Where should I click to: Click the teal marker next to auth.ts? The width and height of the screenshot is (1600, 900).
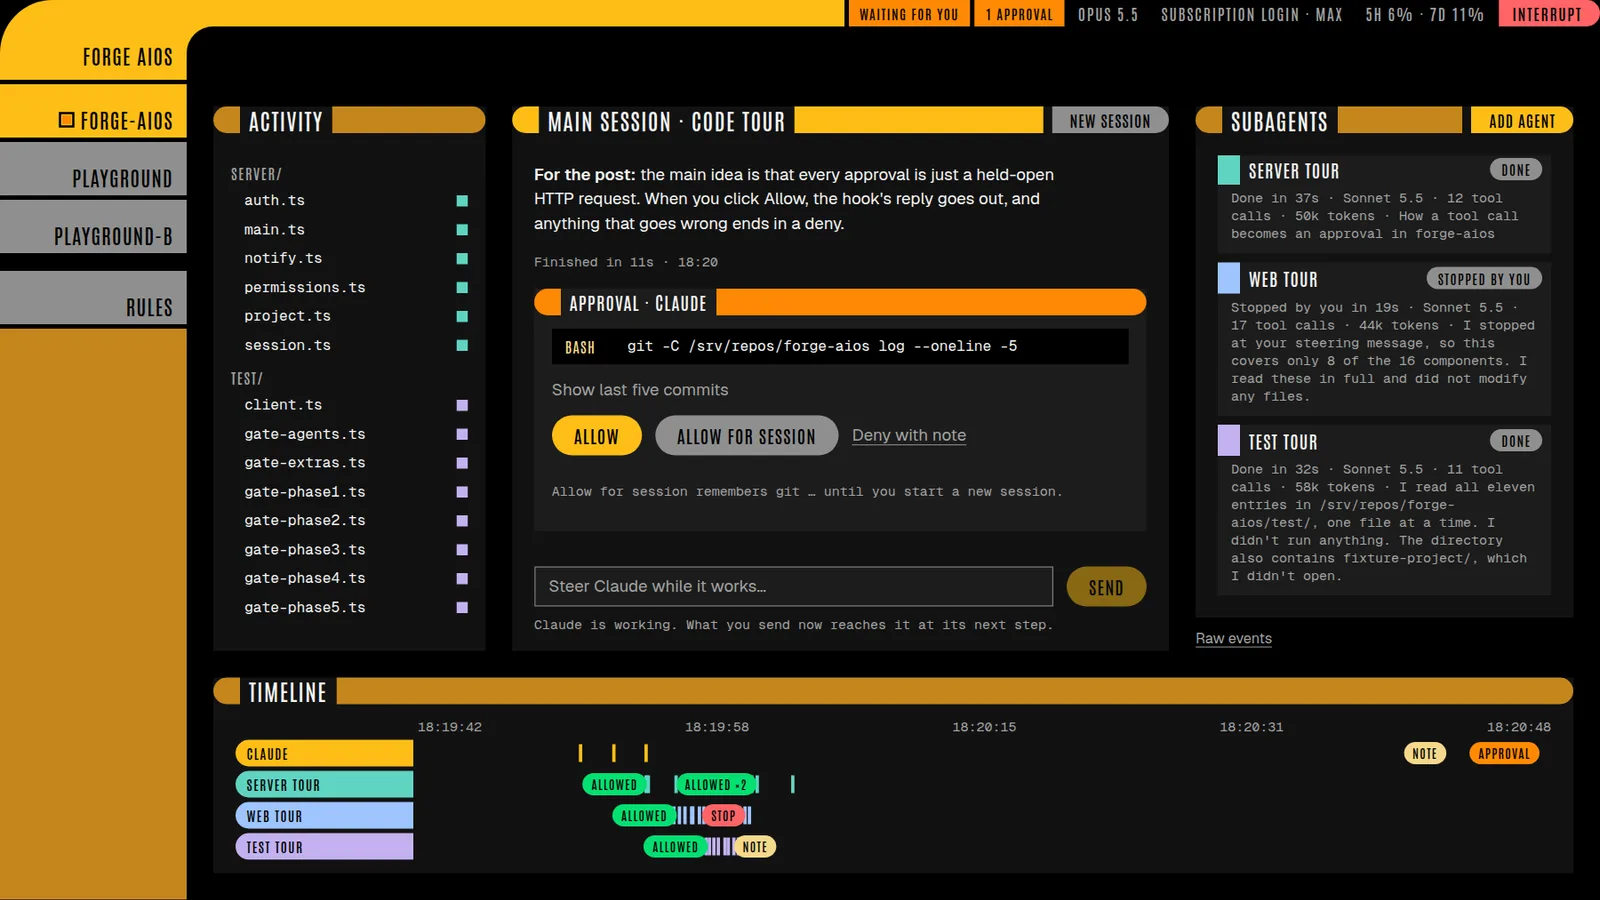click(x=462, y=201)
